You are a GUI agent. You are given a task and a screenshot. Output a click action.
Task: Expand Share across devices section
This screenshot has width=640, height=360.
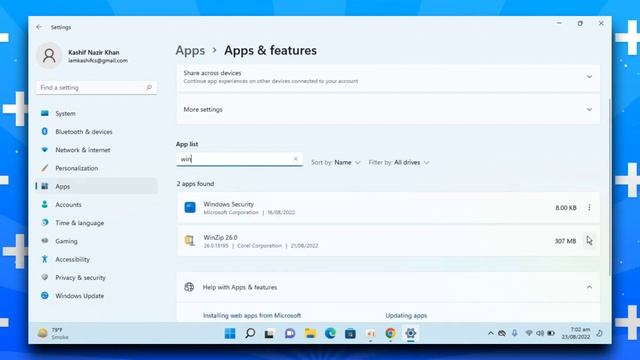pos(589,77)
